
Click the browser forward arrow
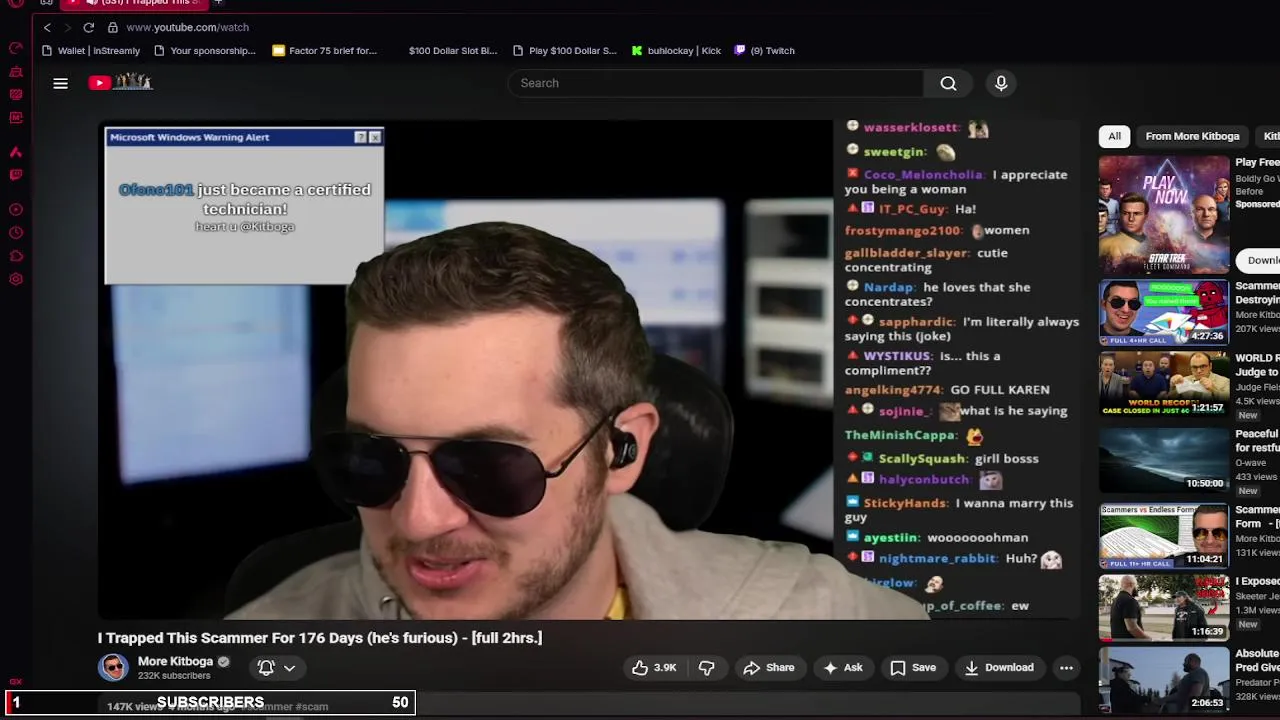(67, 27)
